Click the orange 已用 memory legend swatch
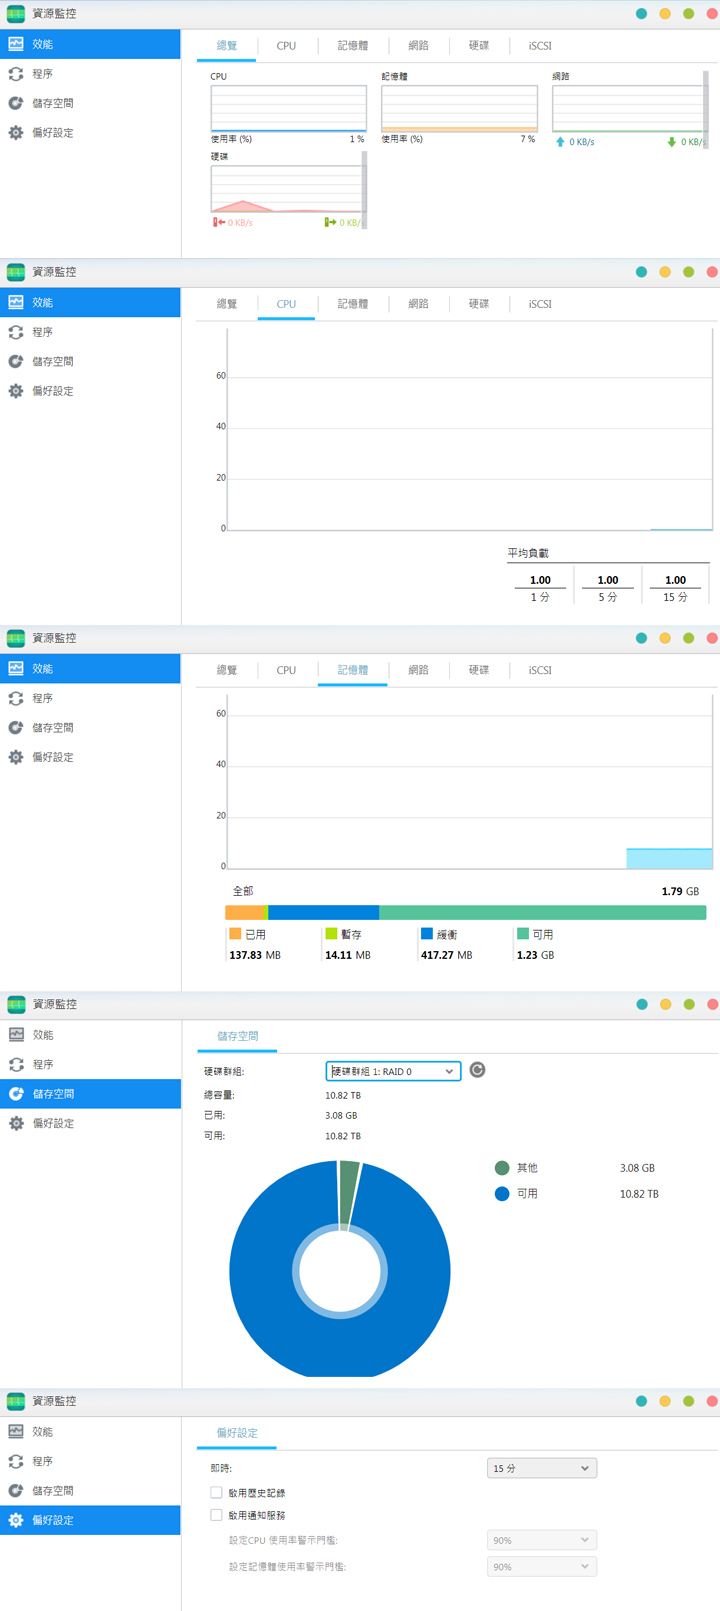This screenshot has height=1611, width=720. (x=235, y=934)
